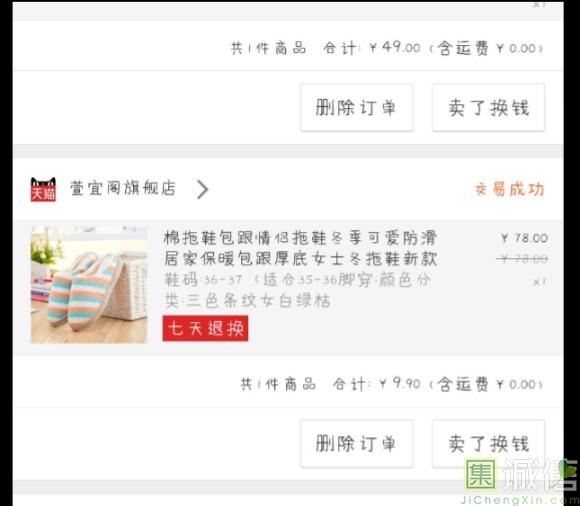
Task: Tap 删除订单 on the ¥49.00 order
Action: coord(357,108)
